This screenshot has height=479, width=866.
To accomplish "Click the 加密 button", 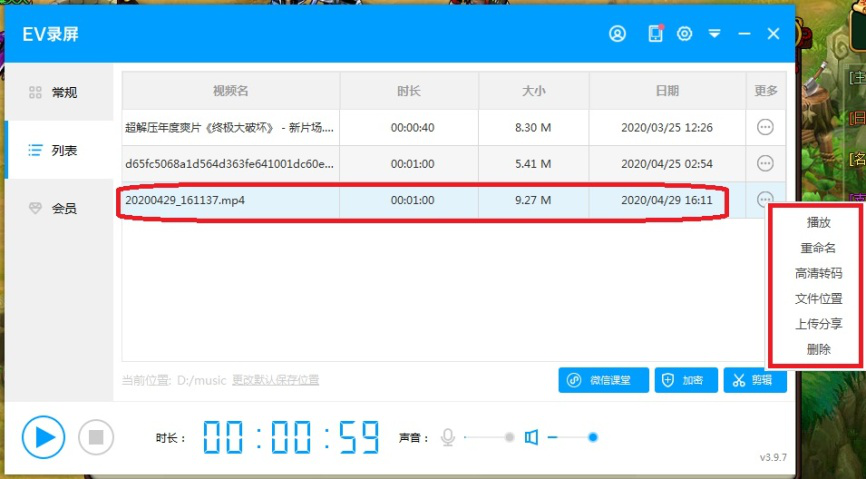I will click(x=686, y=380).
